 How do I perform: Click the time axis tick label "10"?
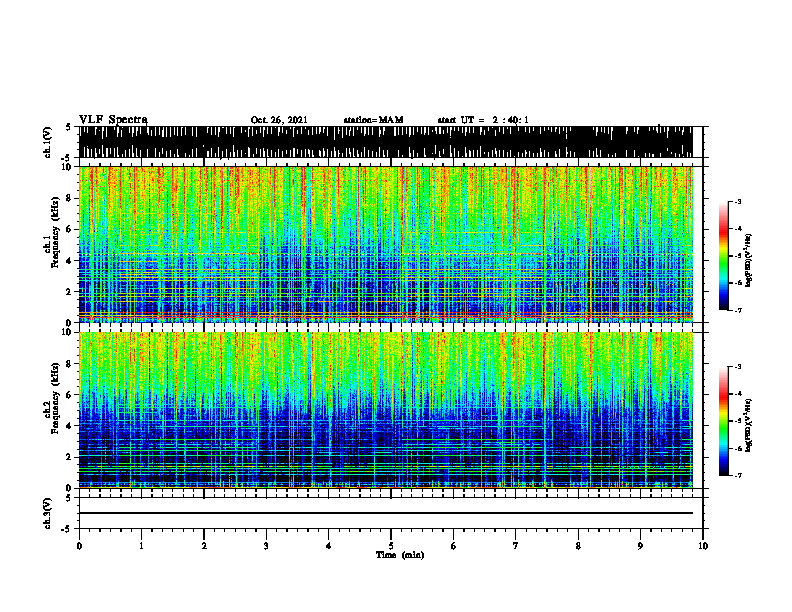point(703,546)
